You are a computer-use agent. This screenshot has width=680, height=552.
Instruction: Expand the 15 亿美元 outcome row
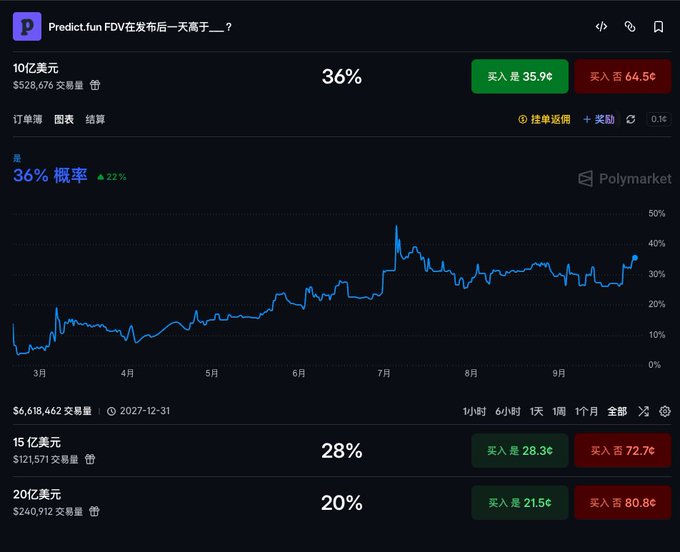342,451
